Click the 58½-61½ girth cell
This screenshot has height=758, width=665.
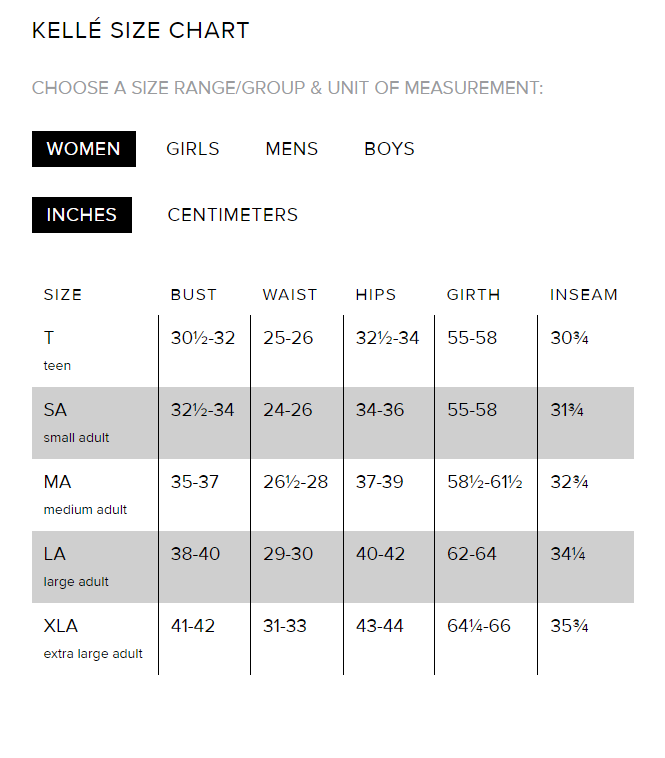point(485,482)
